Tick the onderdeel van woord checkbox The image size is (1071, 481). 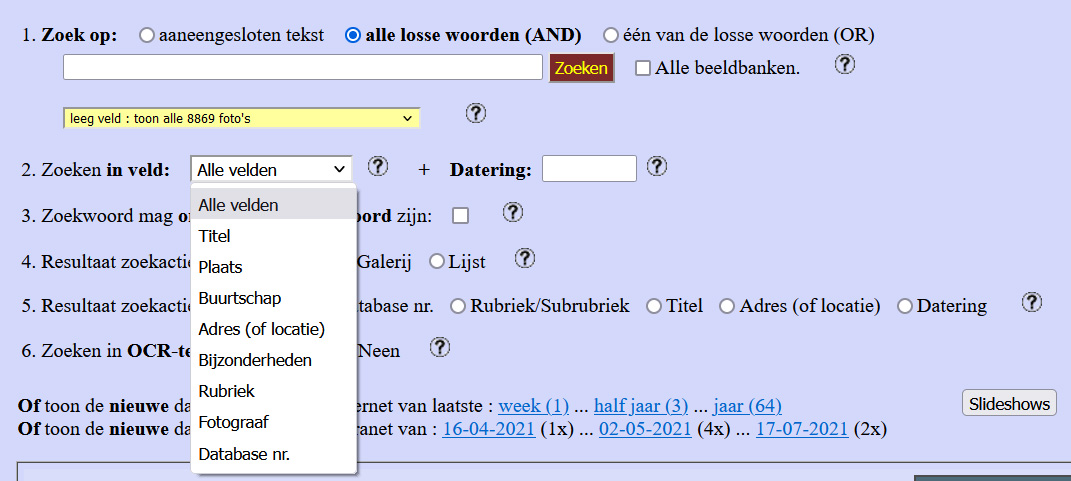click(x=460, y=216)
